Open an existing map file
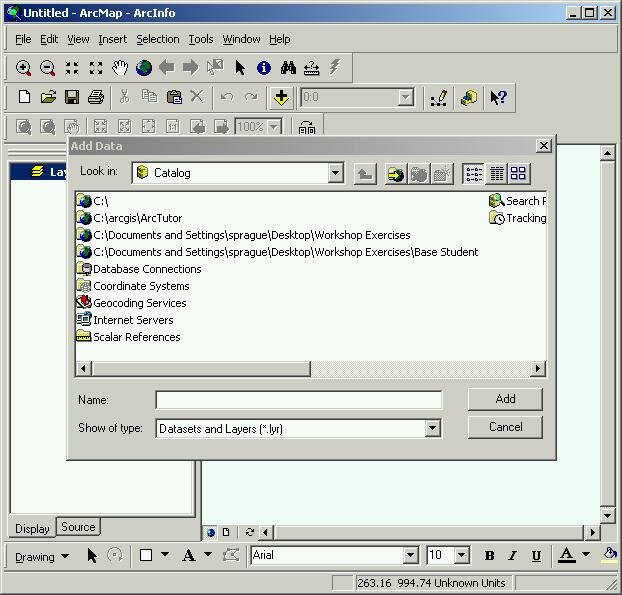The width and height of the screenshot is (622, 595). pos(48,97)
